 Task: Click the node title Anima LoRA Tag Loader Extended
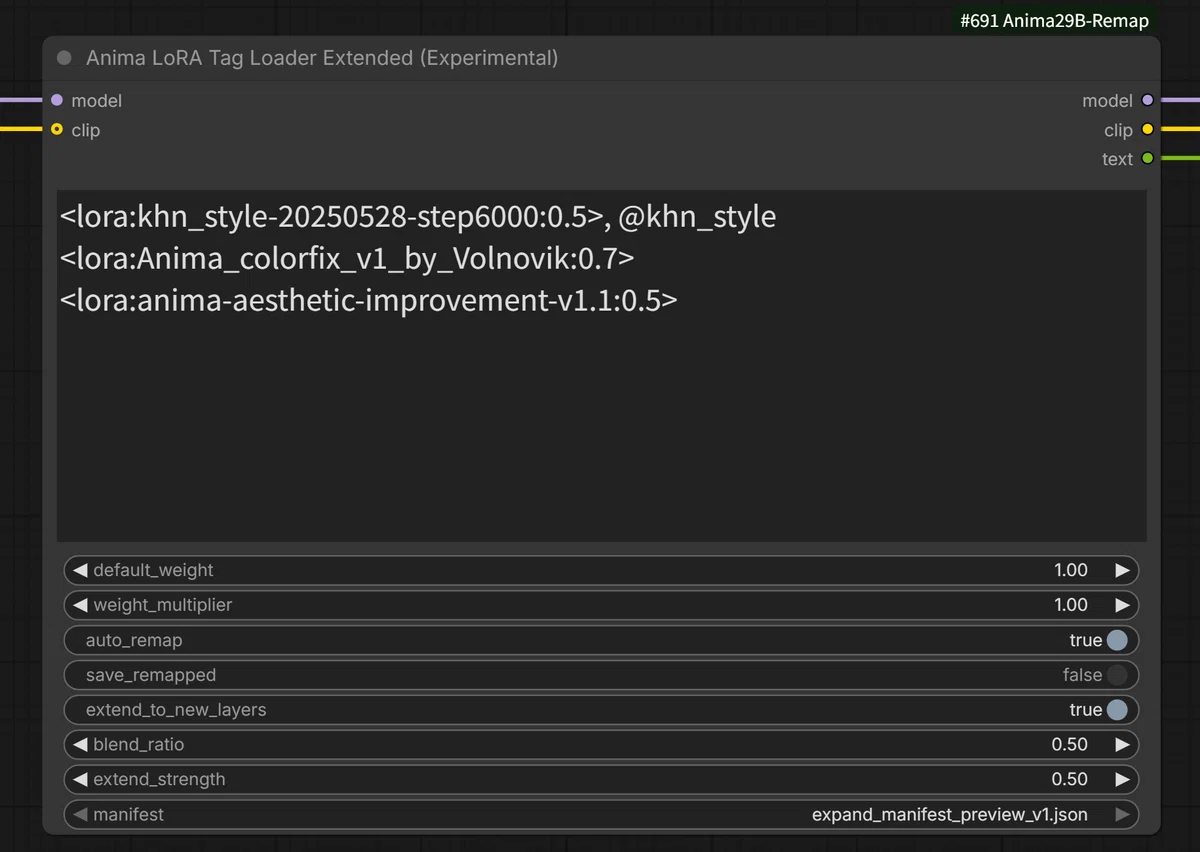322,58
